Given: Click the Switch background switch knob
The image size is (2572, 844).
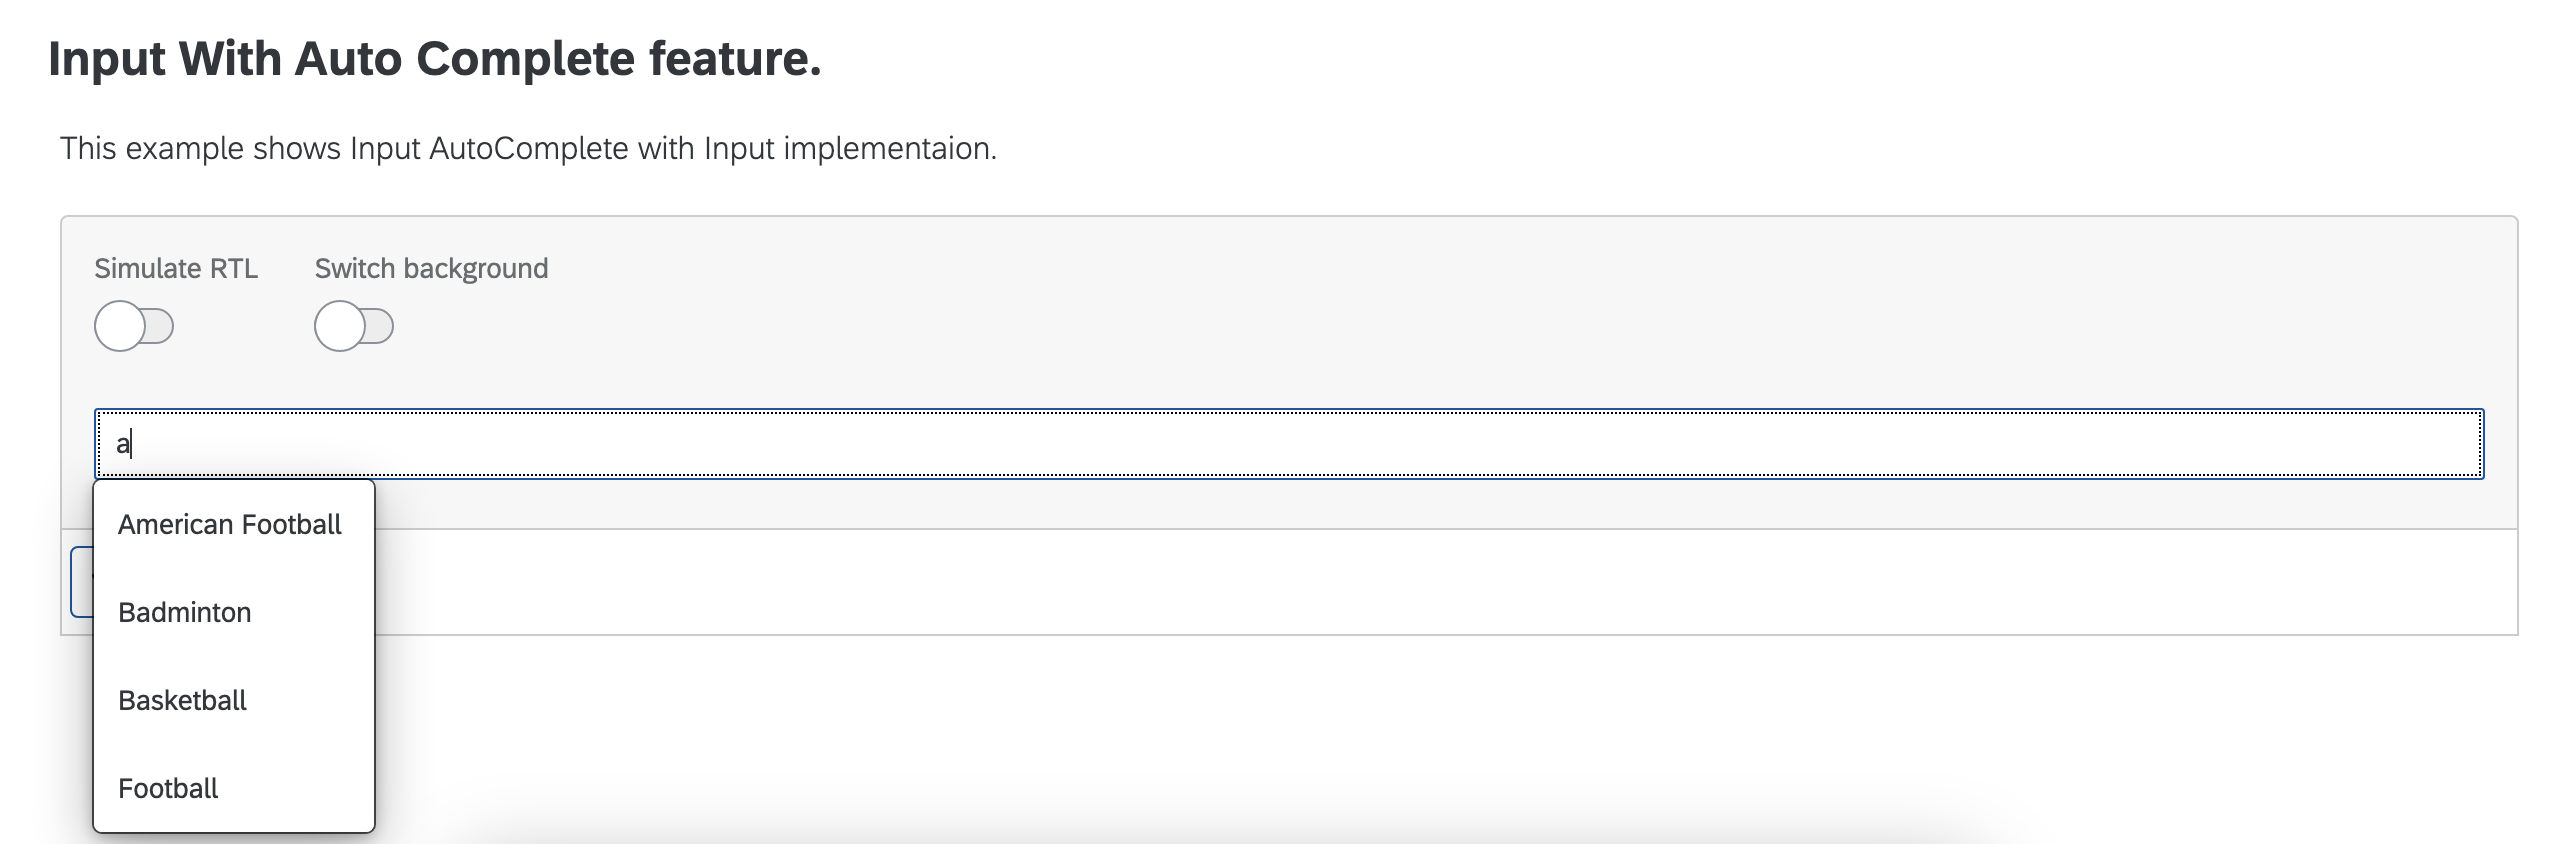Looking at the screenshot, I should tap(340, 326).
